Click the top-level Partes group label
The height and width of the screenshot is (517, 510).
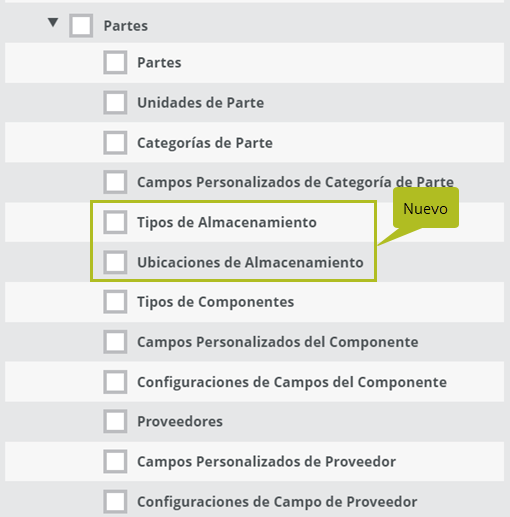coord(126,26)
